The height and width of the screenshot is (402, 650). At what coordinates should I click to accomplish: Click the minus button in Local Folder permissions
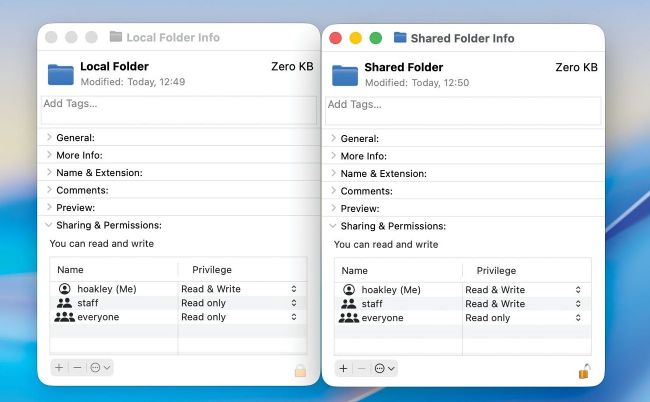78,367
